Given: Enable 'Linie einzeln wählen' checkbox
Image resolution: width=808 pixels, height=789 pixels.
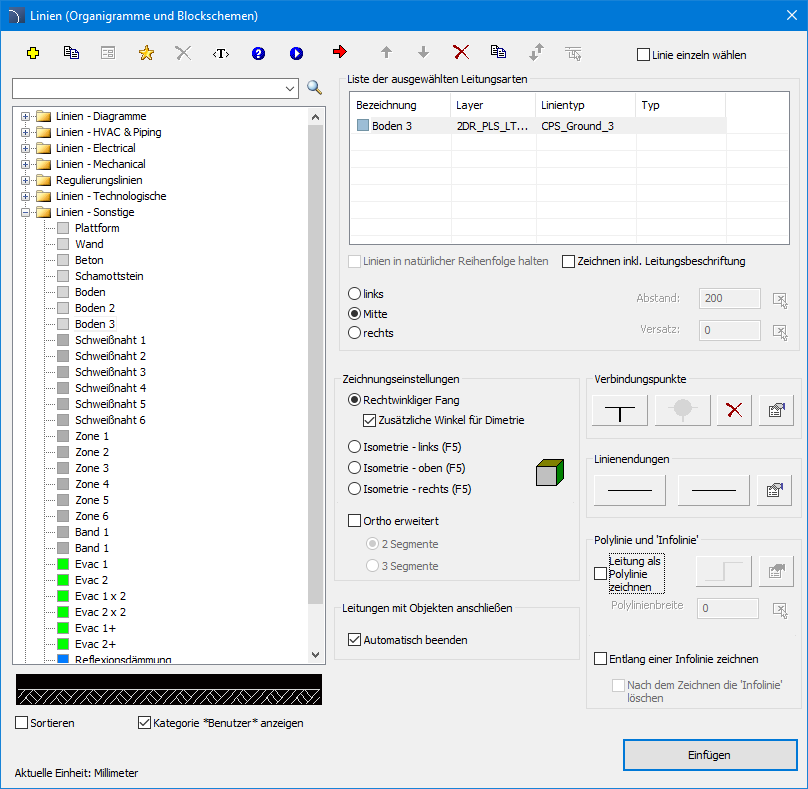Looking at the screenshot, I should coord(643,55).
